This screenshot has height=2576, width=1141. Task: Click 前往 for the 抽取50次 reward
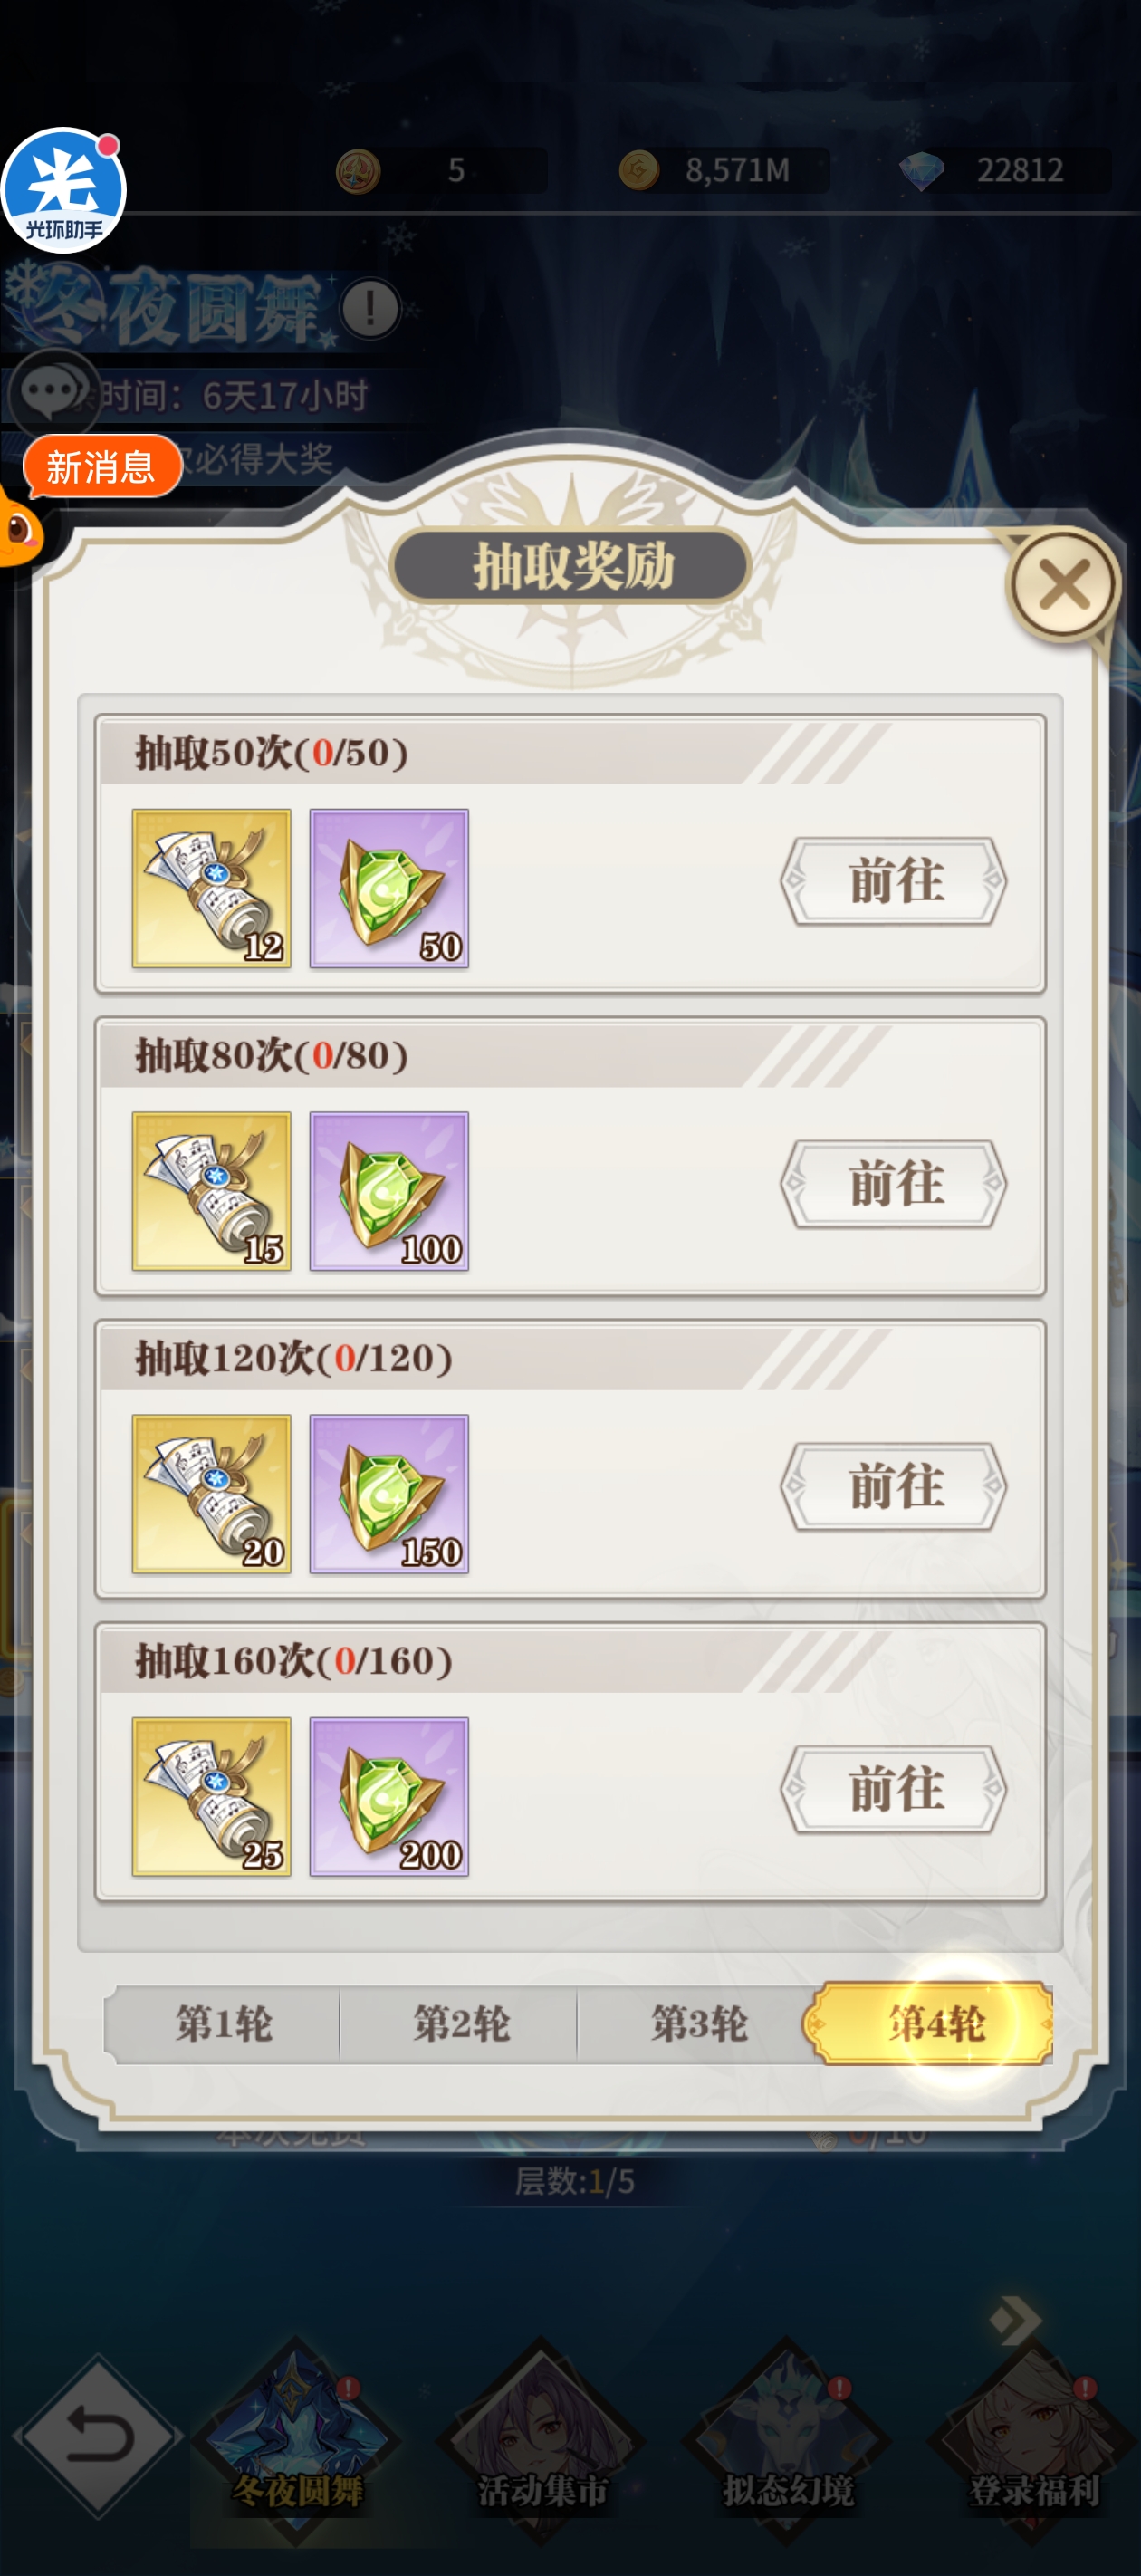coord(893,881)
